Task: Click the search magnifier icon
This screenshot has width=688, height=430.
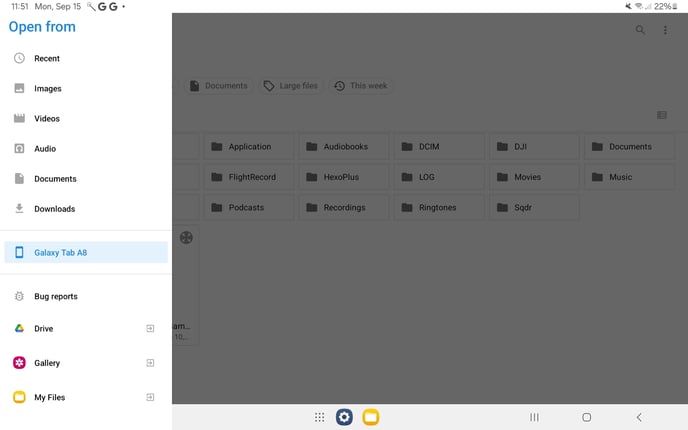Action: [x=641, y=30]
